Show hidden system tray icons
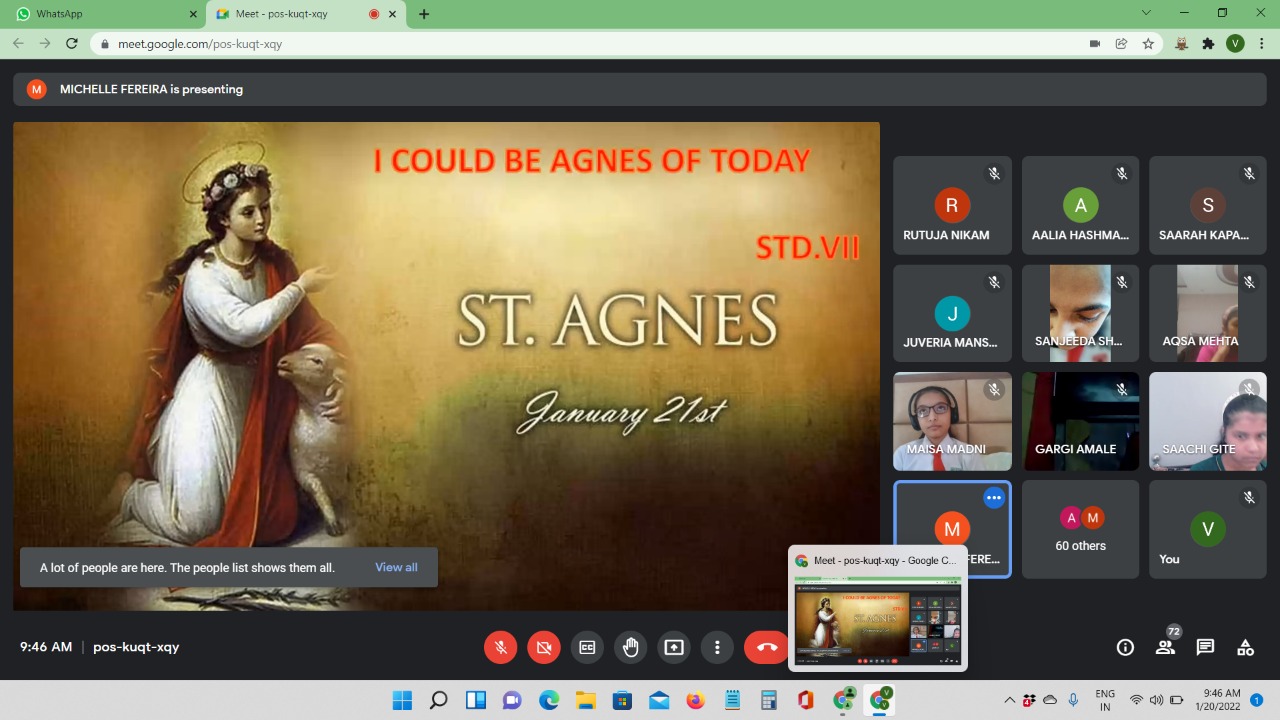The image size is (1280, 720). (1010, 700)
